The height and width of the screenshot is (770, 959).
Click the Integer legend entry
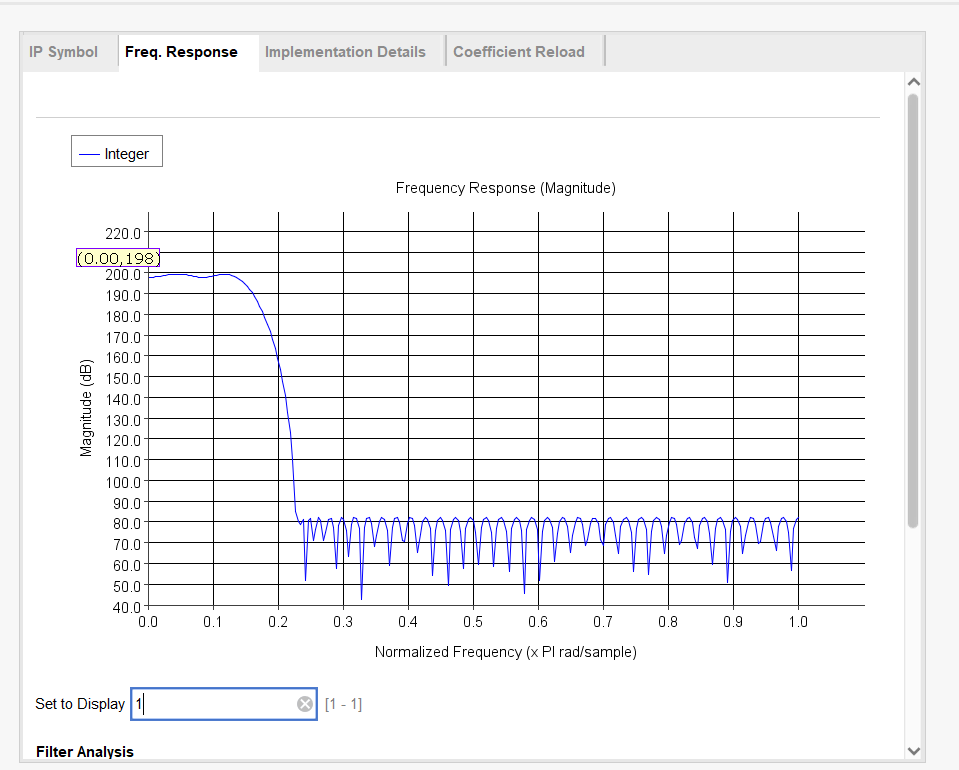click(127, 154)
